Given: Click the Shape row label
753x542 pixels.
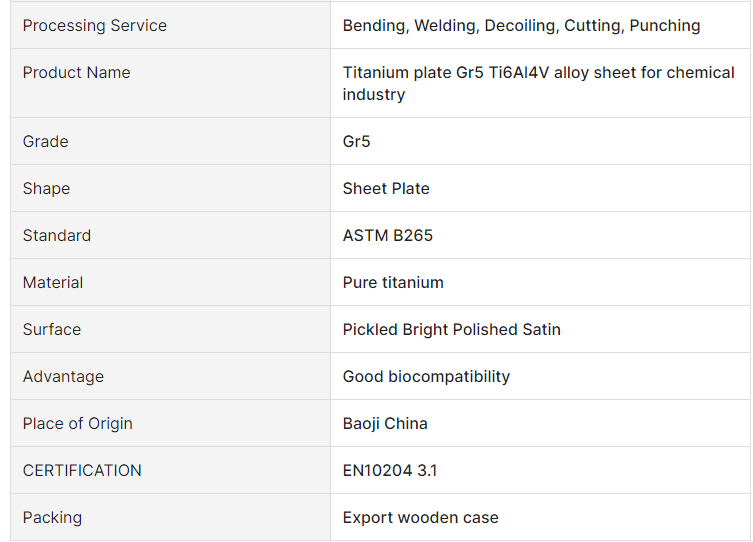Looking at the screenshot, I should (x=46, y=188).
